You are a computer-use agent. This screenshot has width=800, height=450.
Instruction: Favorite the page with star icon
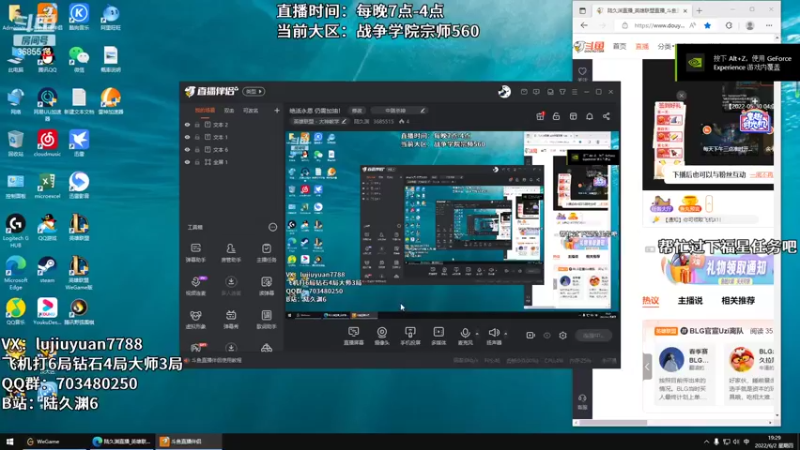pyautogui.click(x=707, y=25)
